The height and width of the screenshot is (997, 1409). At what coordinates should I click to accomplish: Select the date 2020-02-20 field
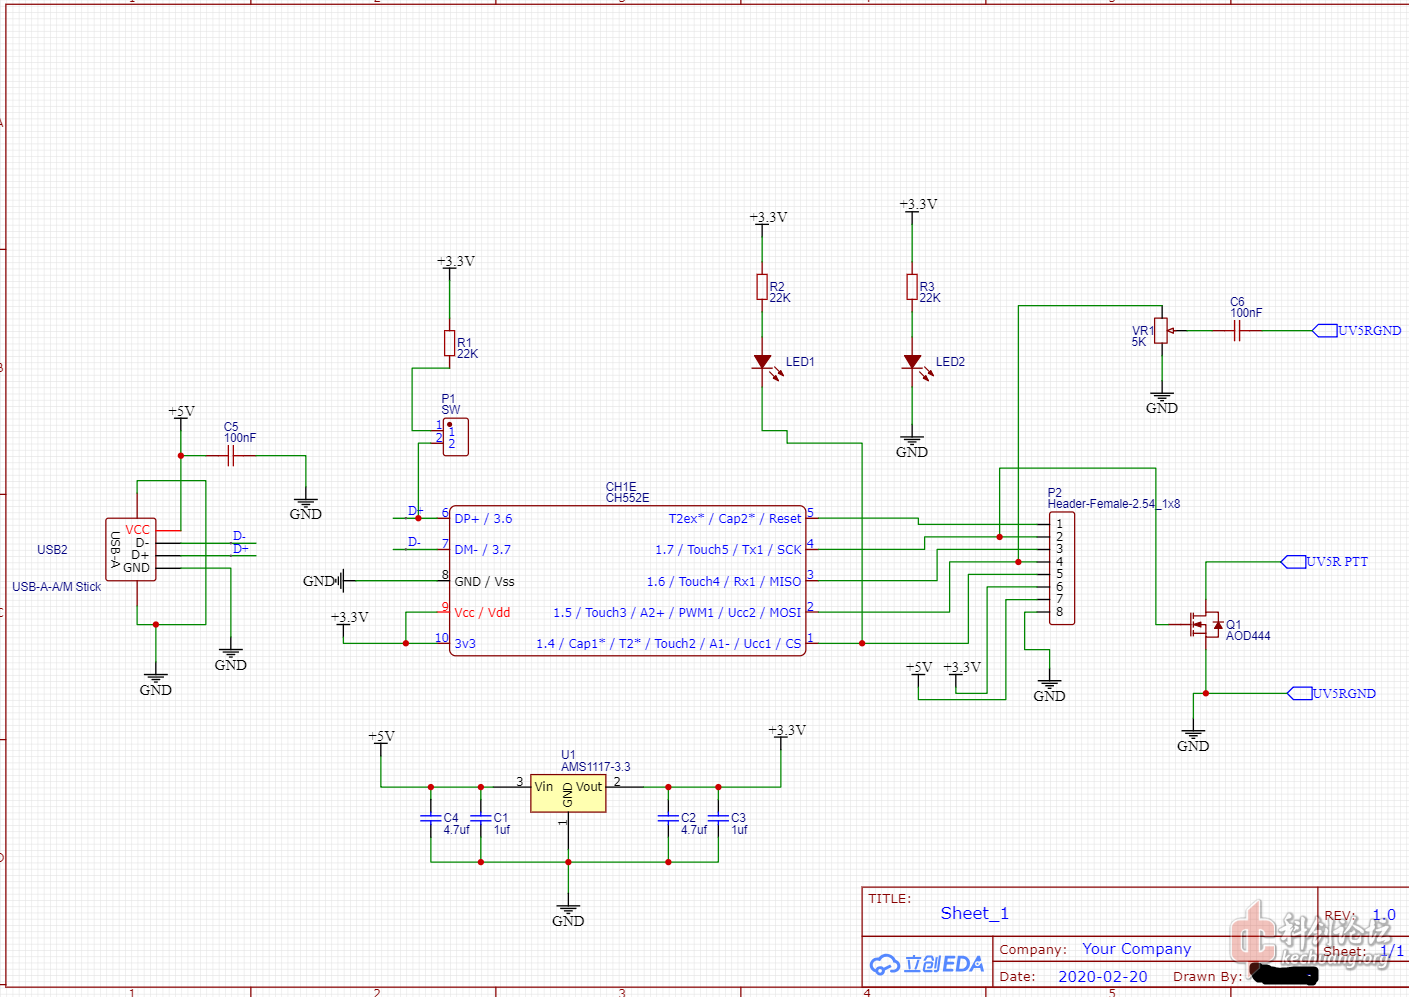tap(1102, 976)
